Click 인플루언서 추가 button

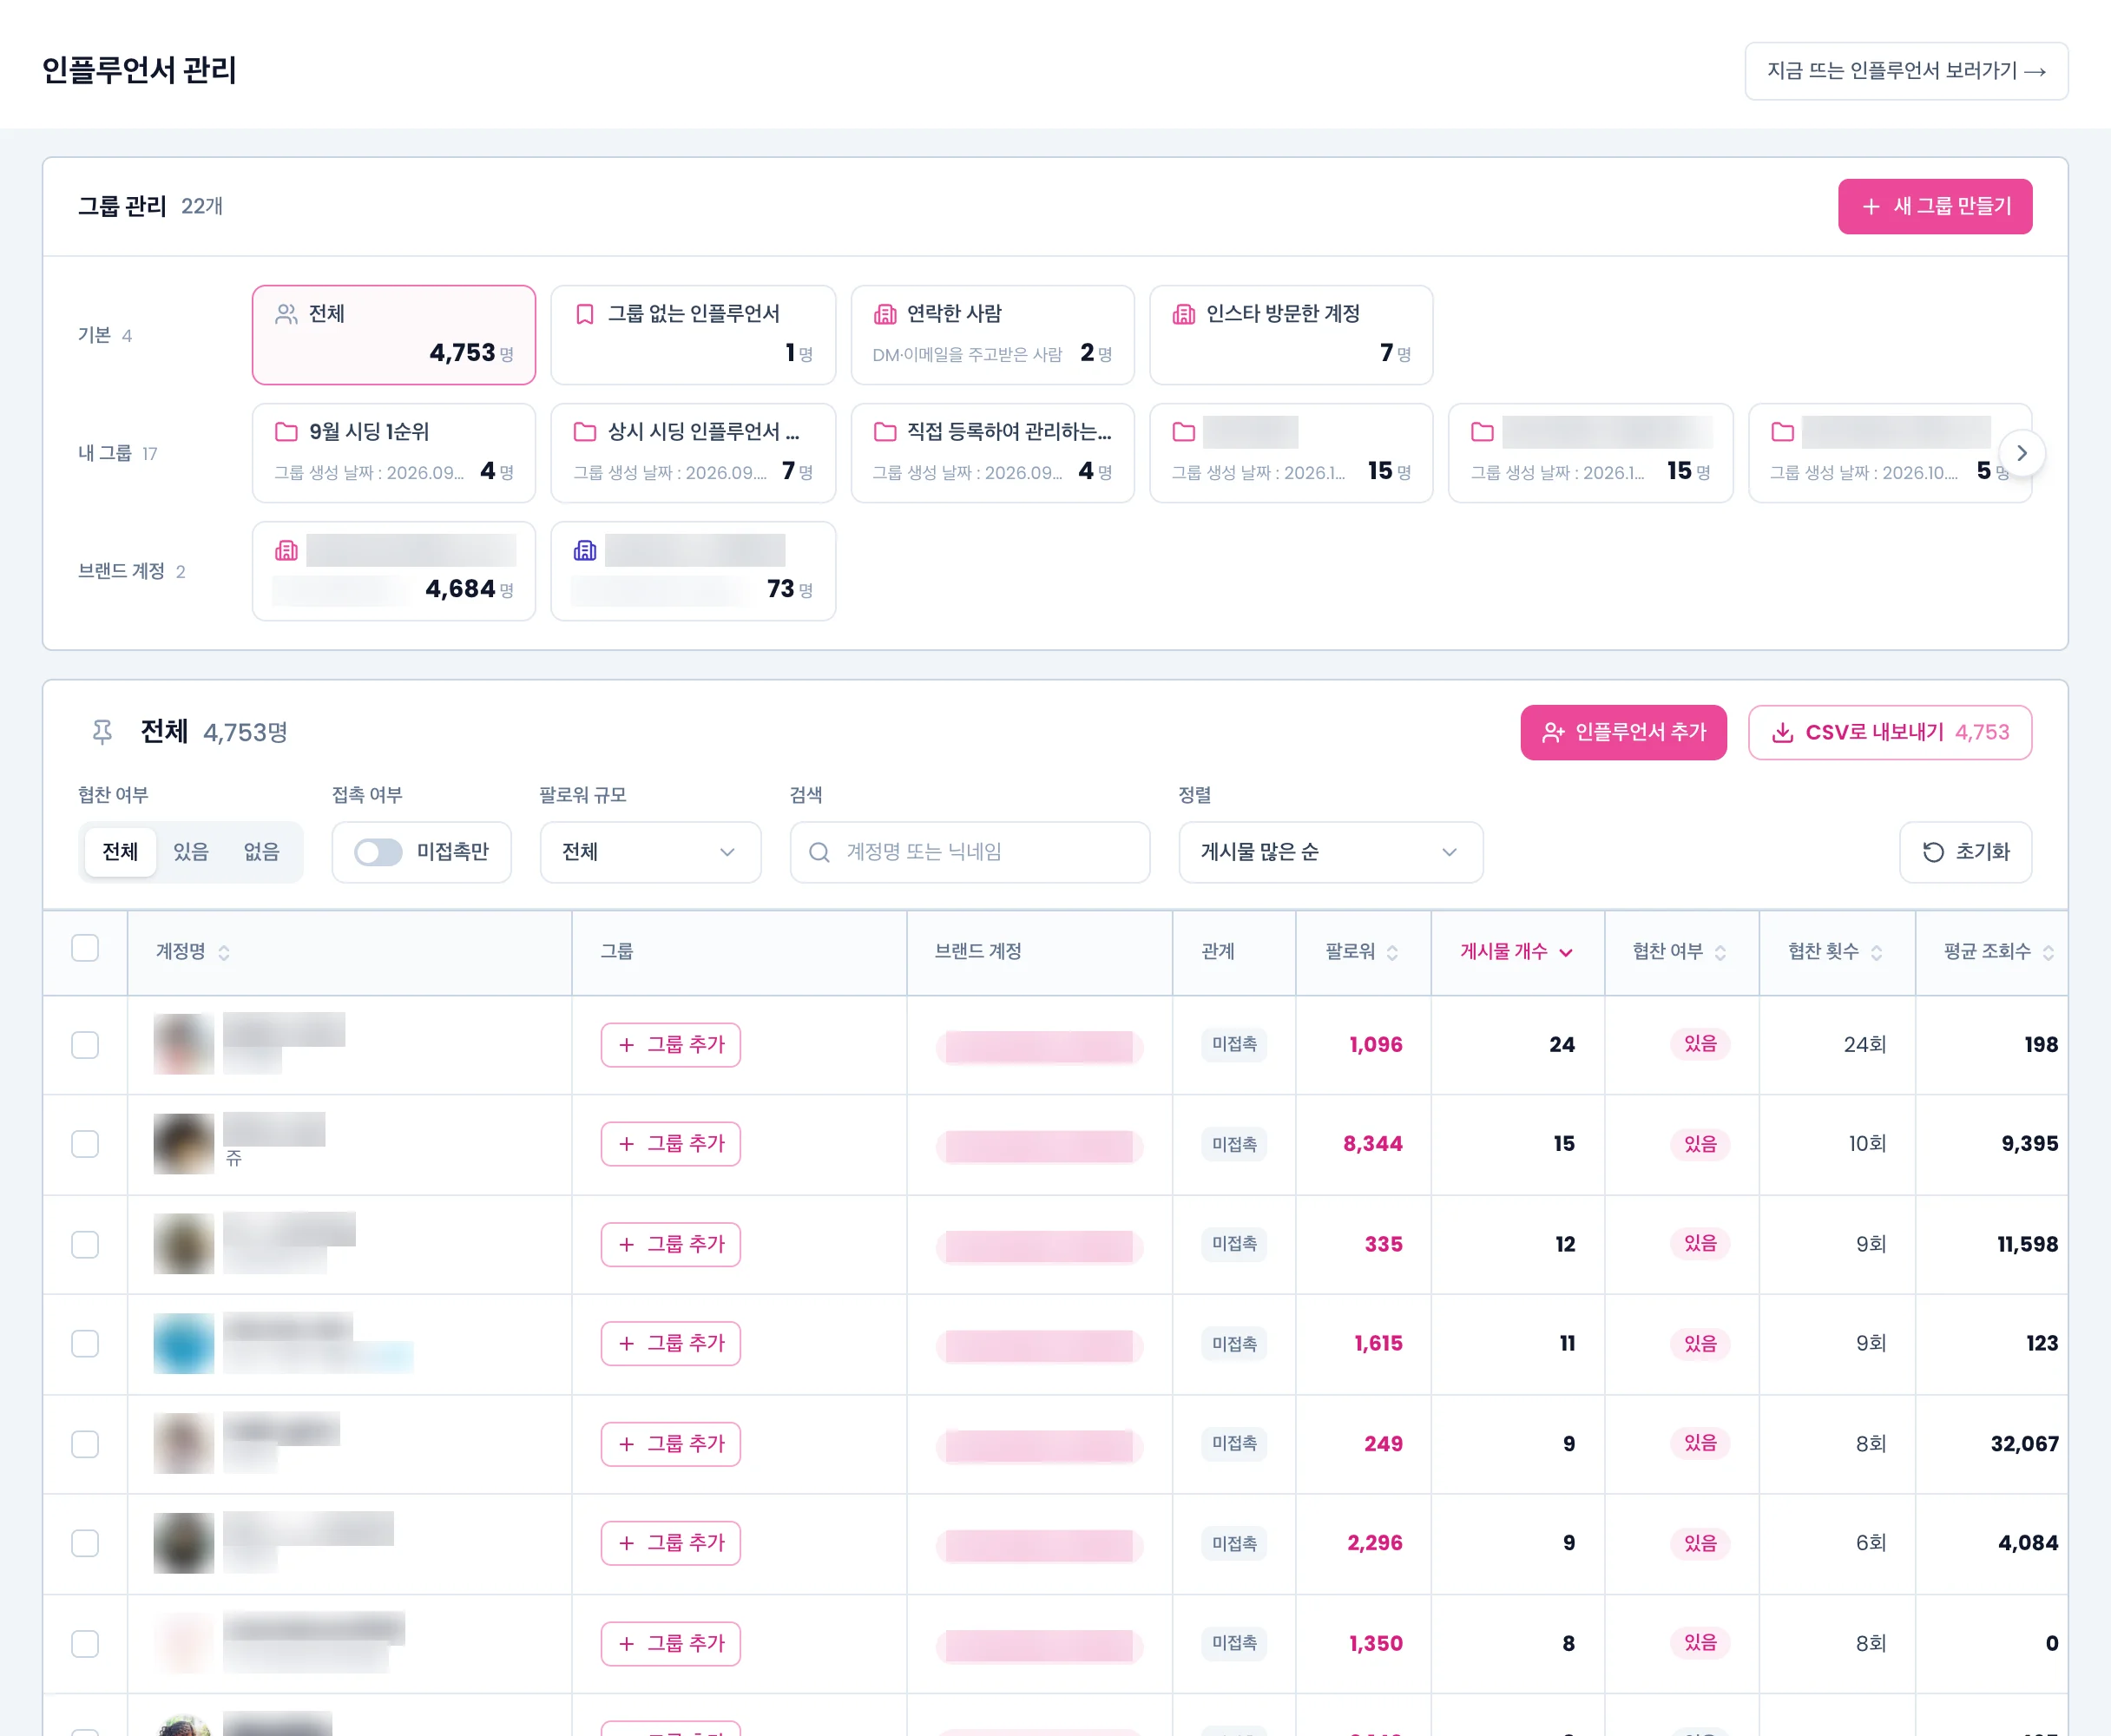pyautogui.click(x=1623, y=733)
